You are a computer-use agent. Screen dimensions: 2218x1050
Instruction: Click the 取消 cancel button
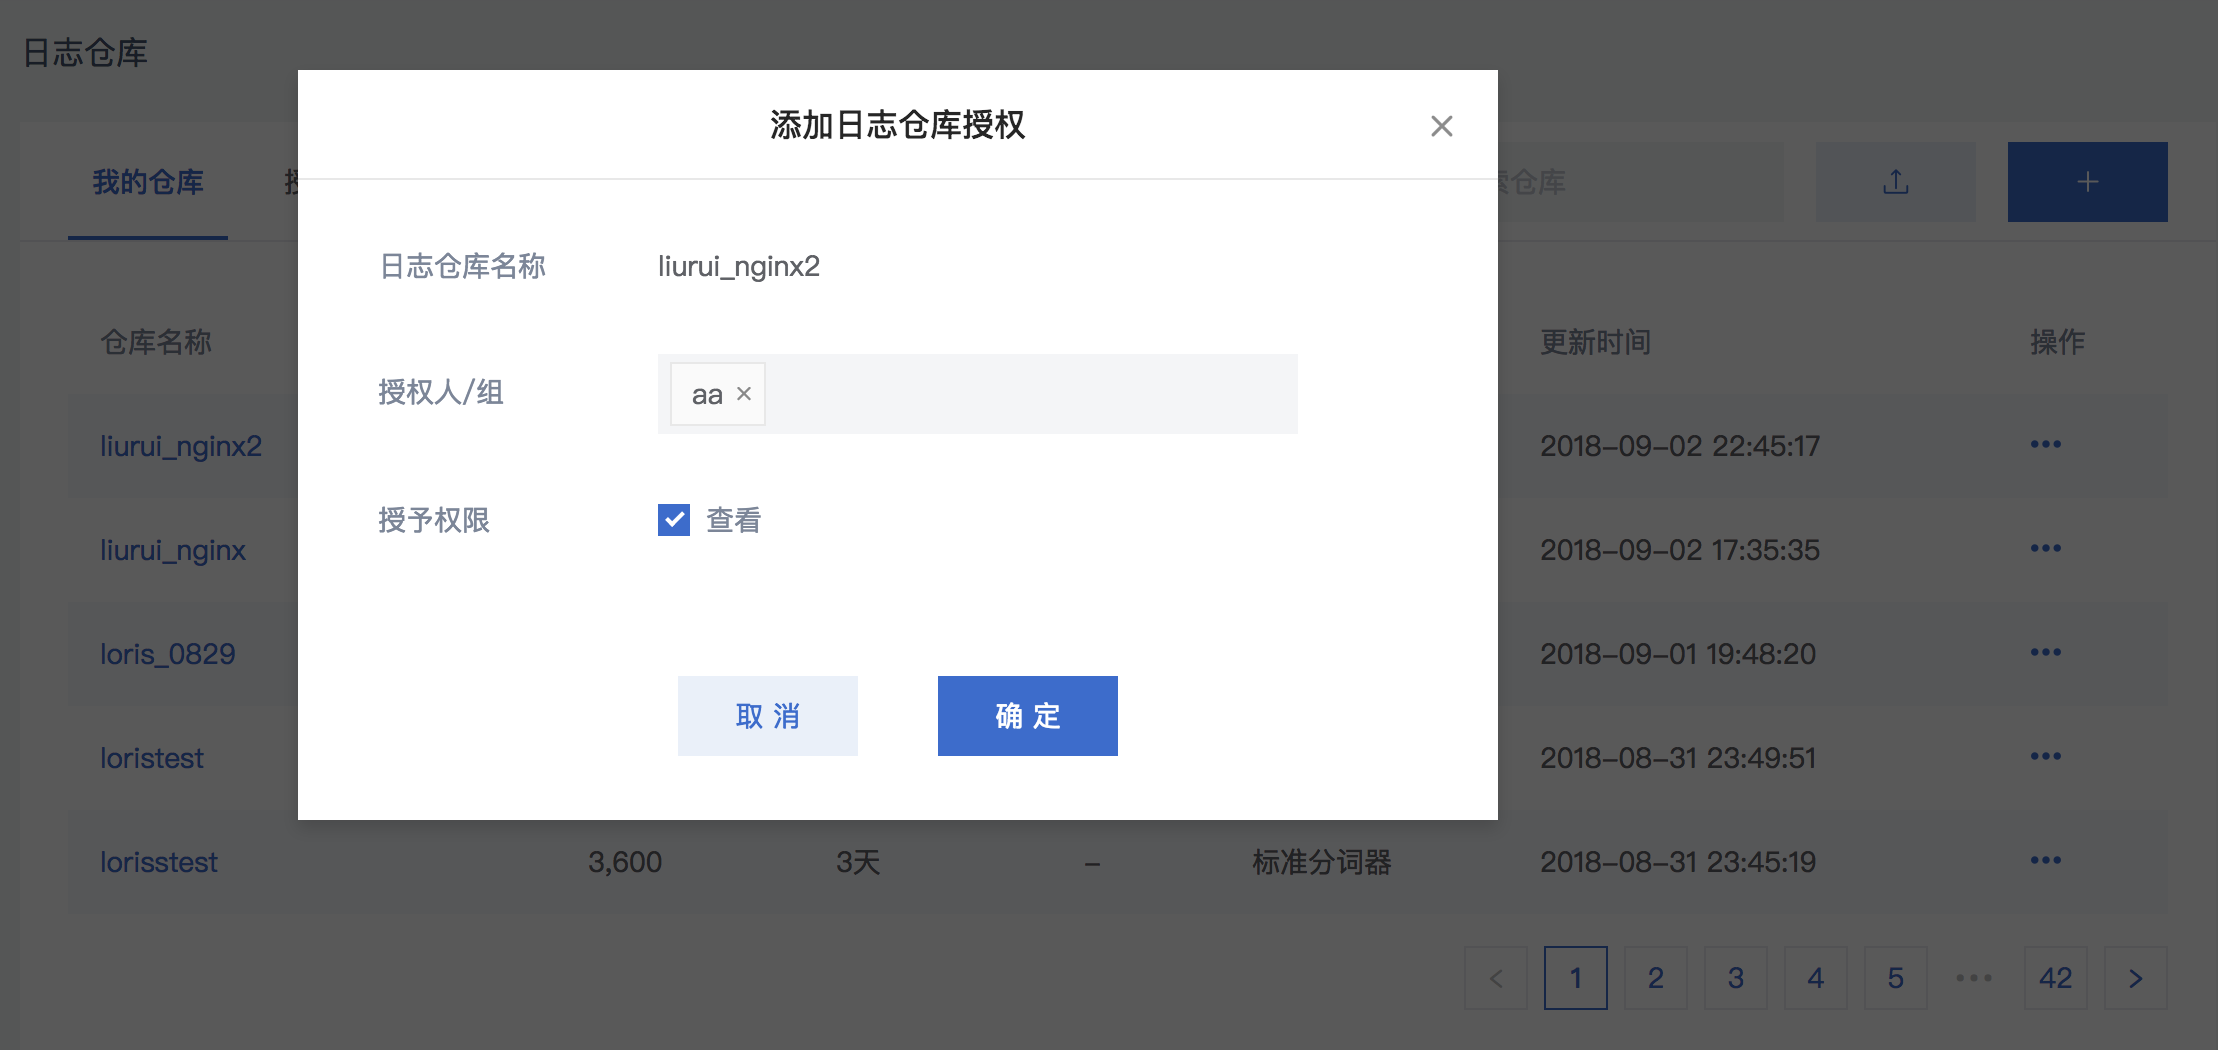point(768,716)
